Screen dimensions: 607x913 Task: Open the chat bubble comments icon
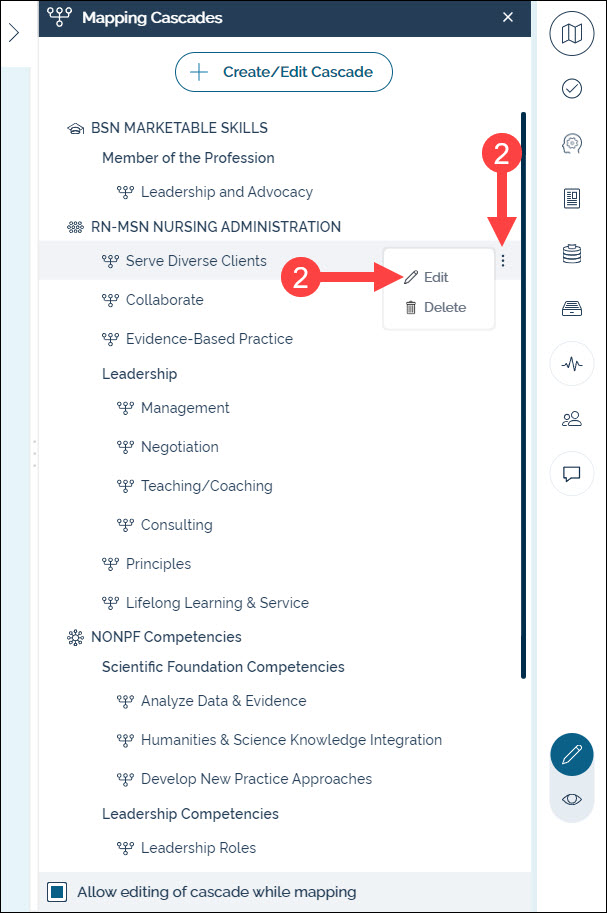[572, 473]
